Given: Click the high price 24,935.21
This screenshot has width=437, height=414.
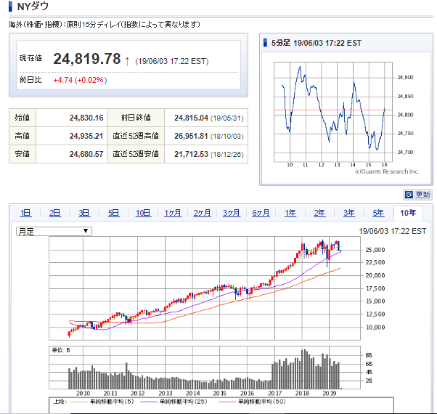Looking at the screenshot, I should coord(86,136).
